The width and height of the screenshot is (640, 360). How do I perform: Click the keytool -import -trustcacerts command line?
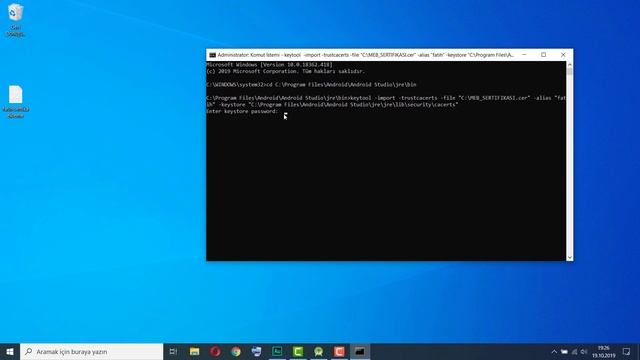point(386,98)
